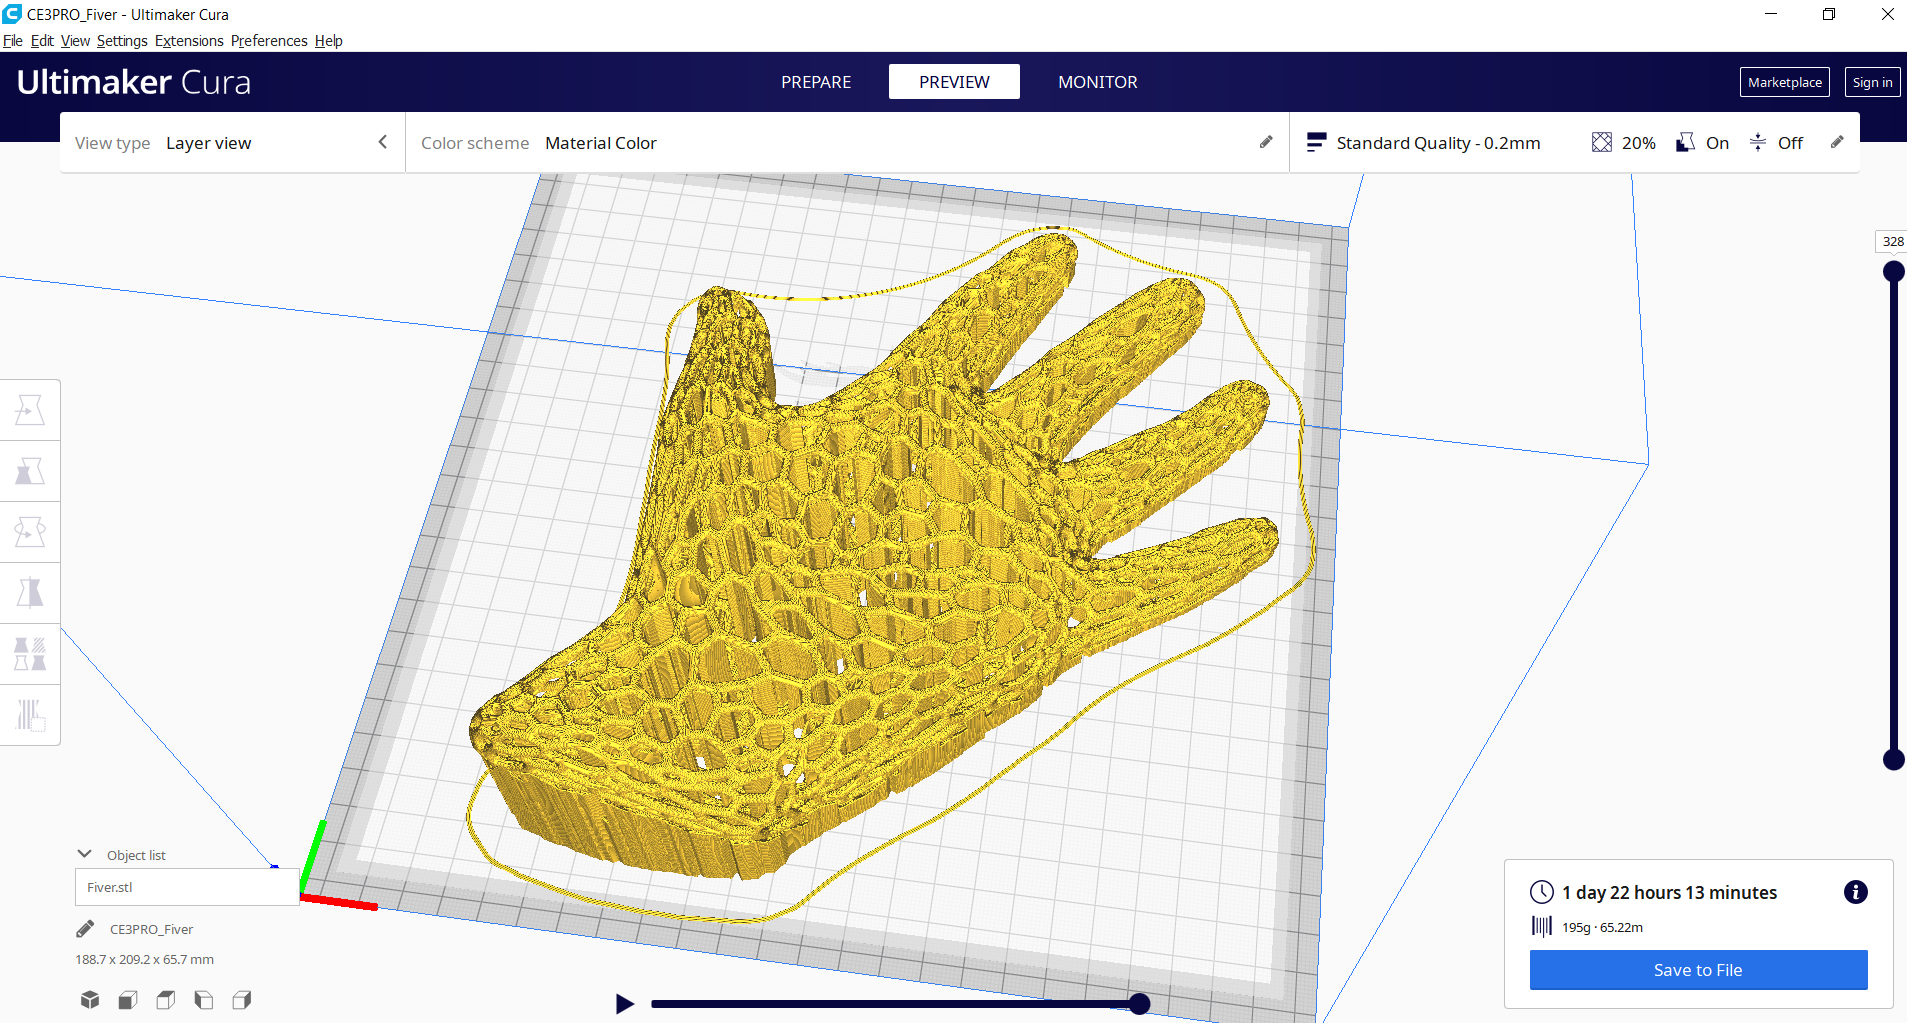Click the pencil icon next to CE3PRO_Fiver

click(x=85, y=929)
